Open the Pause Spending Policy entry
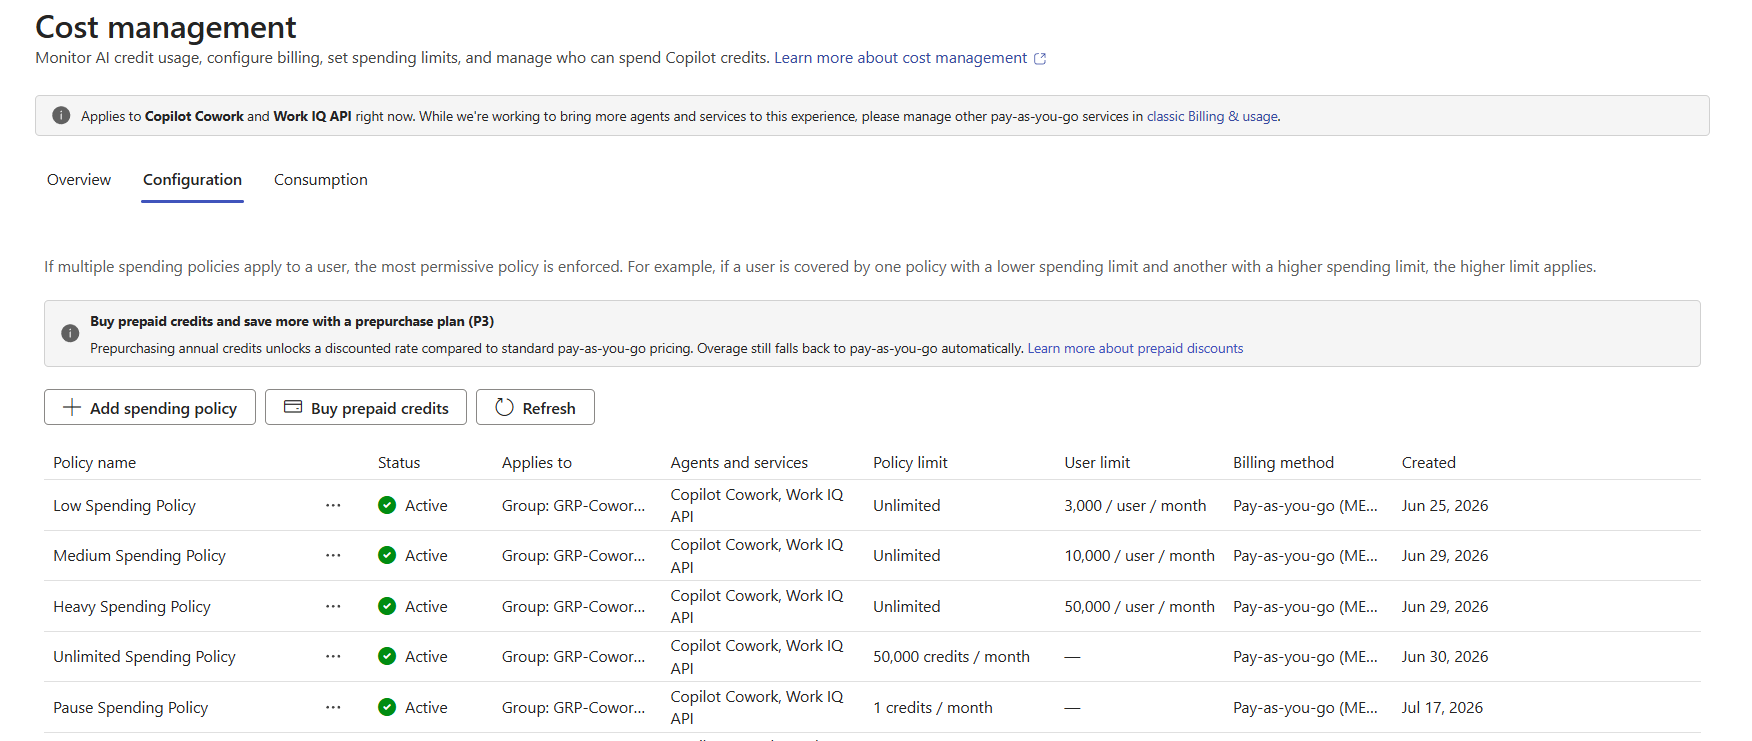Screen dimensions: 1752x741 point(130,707)
